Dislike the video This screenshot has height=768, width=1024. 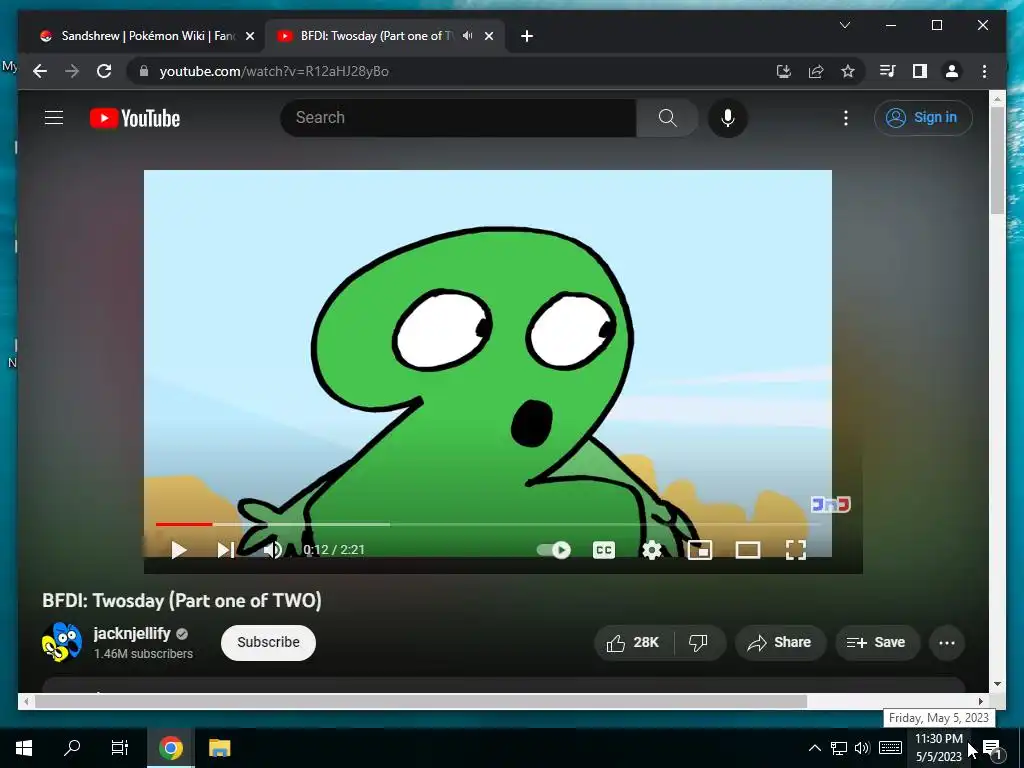click(x=699, y=643)
